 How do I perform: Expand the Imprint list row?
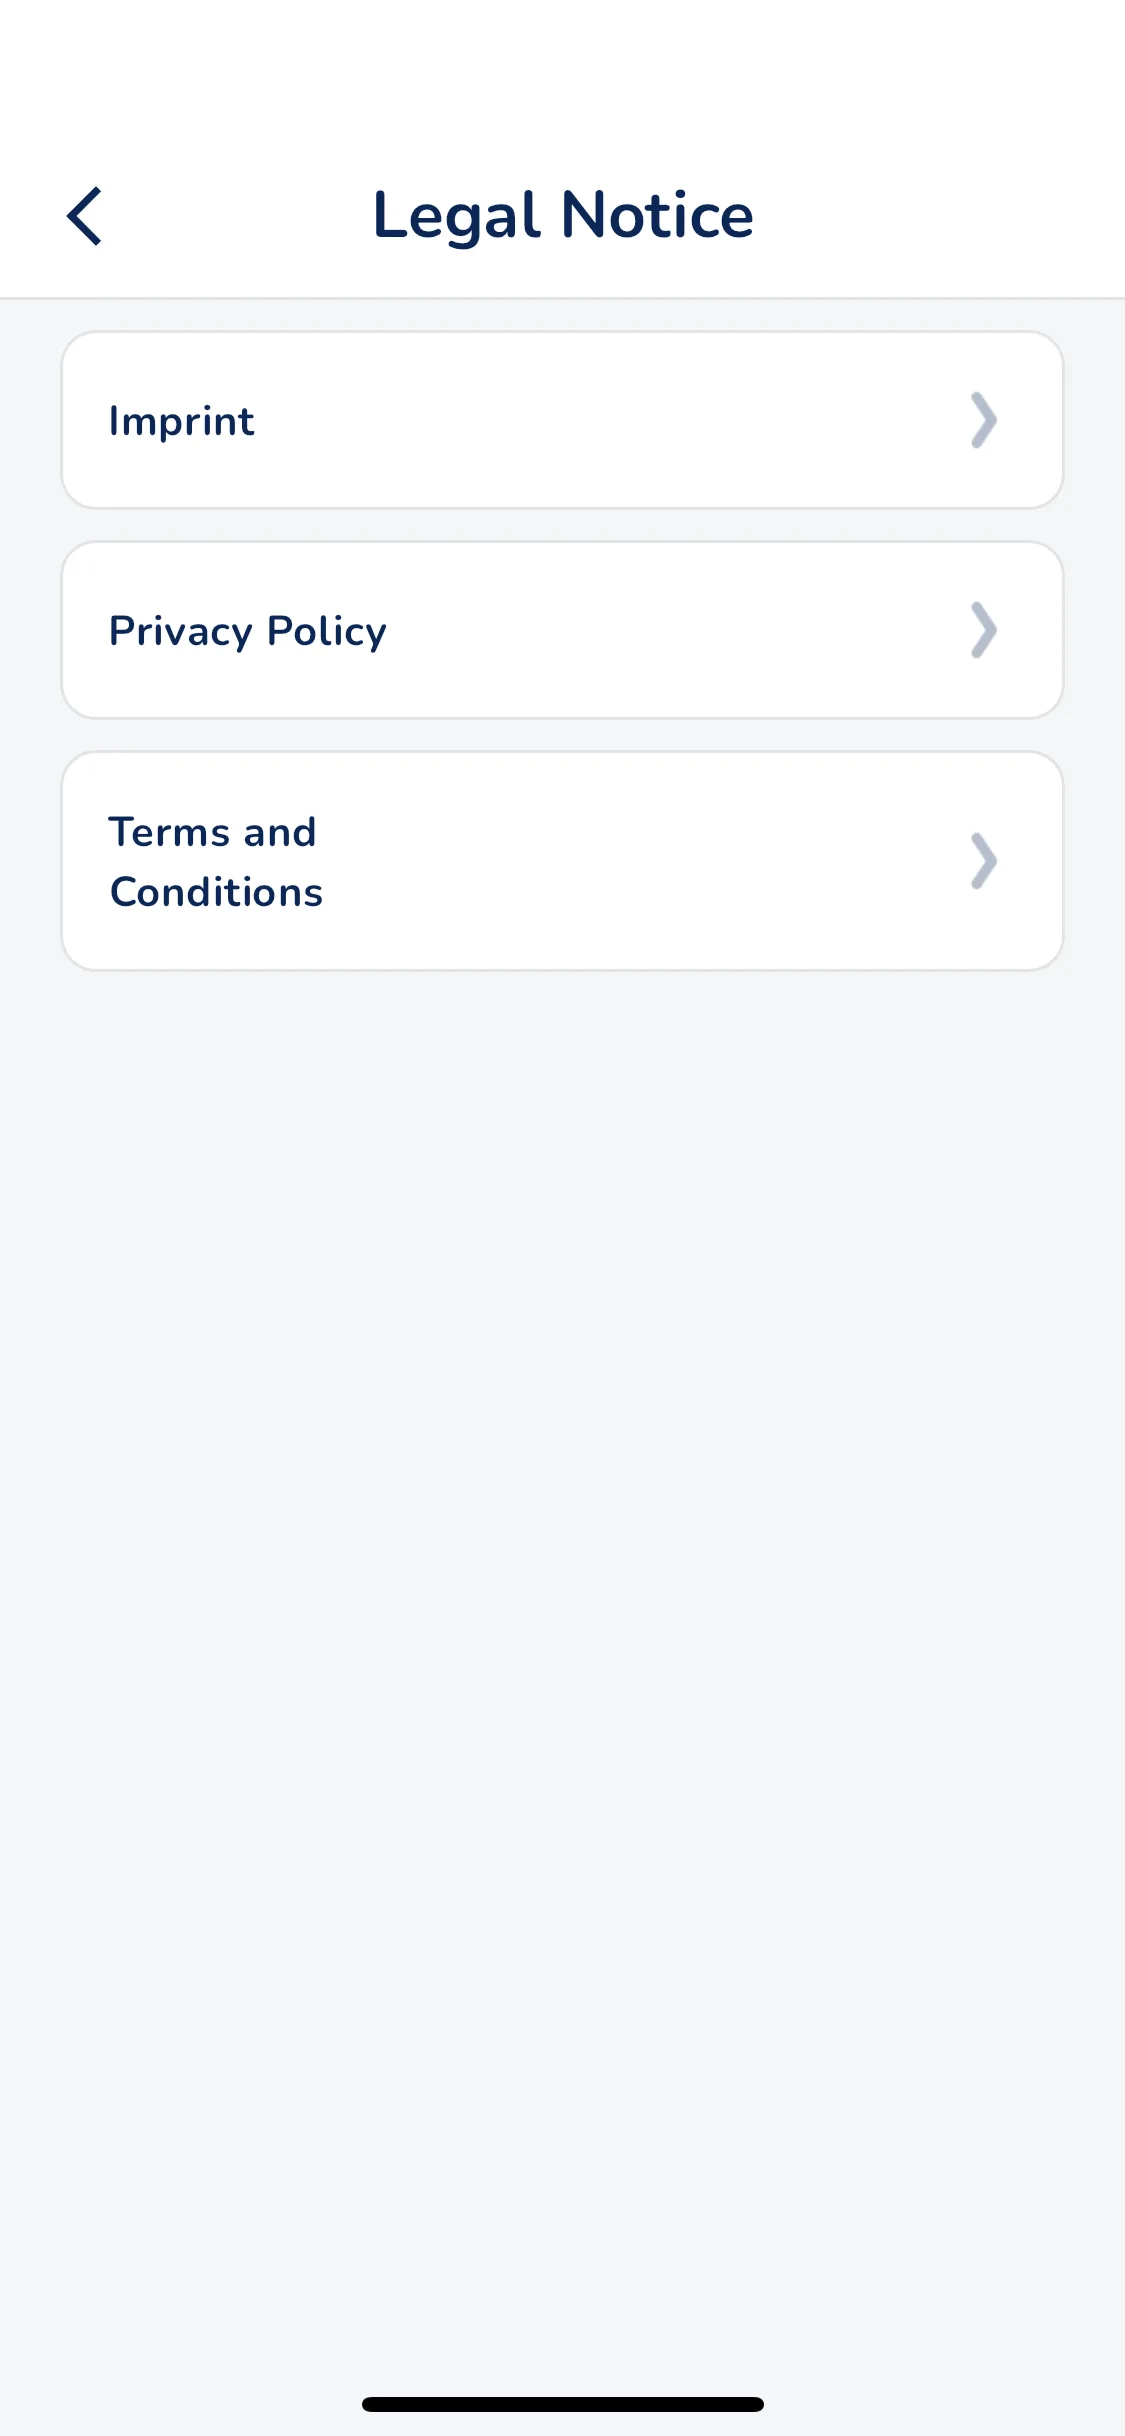(562, 420)
